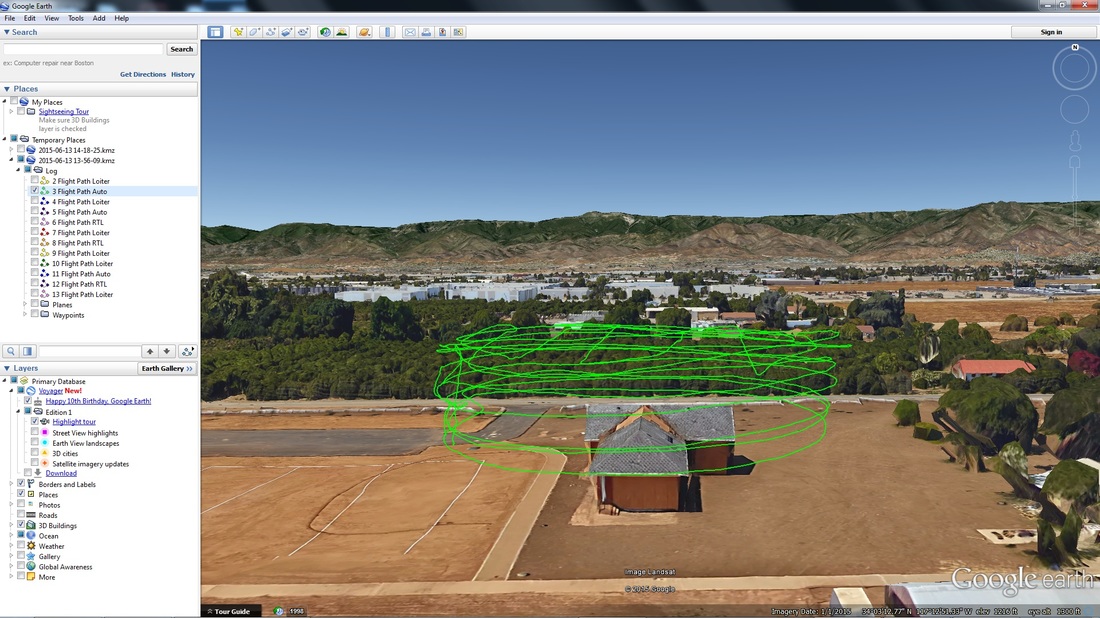Image resolution: width=1100 pixels, height=618 pixels.
Task: Open the File menu
Action: [x=10, y=18]
